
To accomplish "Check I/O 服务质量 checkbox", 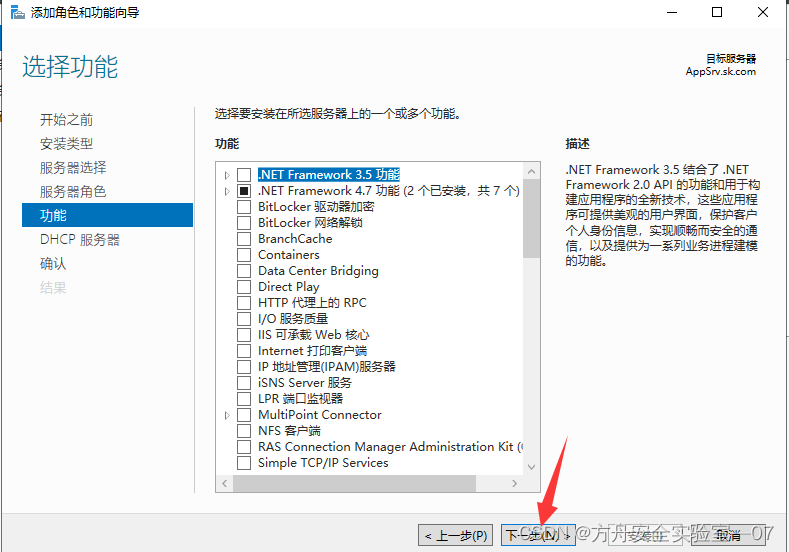I will point(244,319).
